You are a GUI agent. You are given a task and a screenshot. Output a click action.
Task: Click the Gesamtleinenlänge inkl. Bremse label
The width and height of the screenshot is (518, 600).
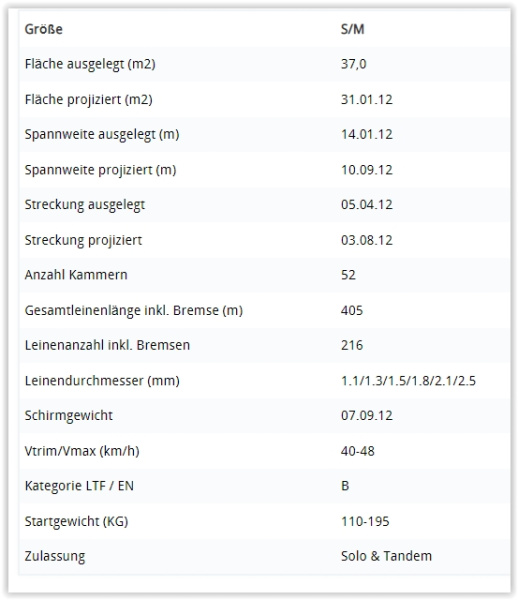pos(134,310)
